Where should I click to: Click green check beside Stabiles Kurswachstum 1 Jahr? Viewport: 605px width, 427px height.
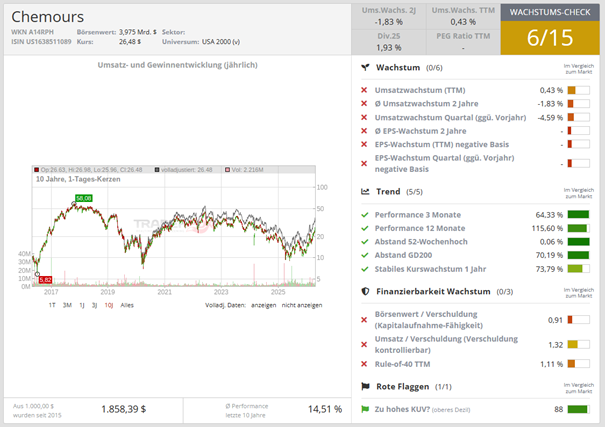click(x=365, y=269)
